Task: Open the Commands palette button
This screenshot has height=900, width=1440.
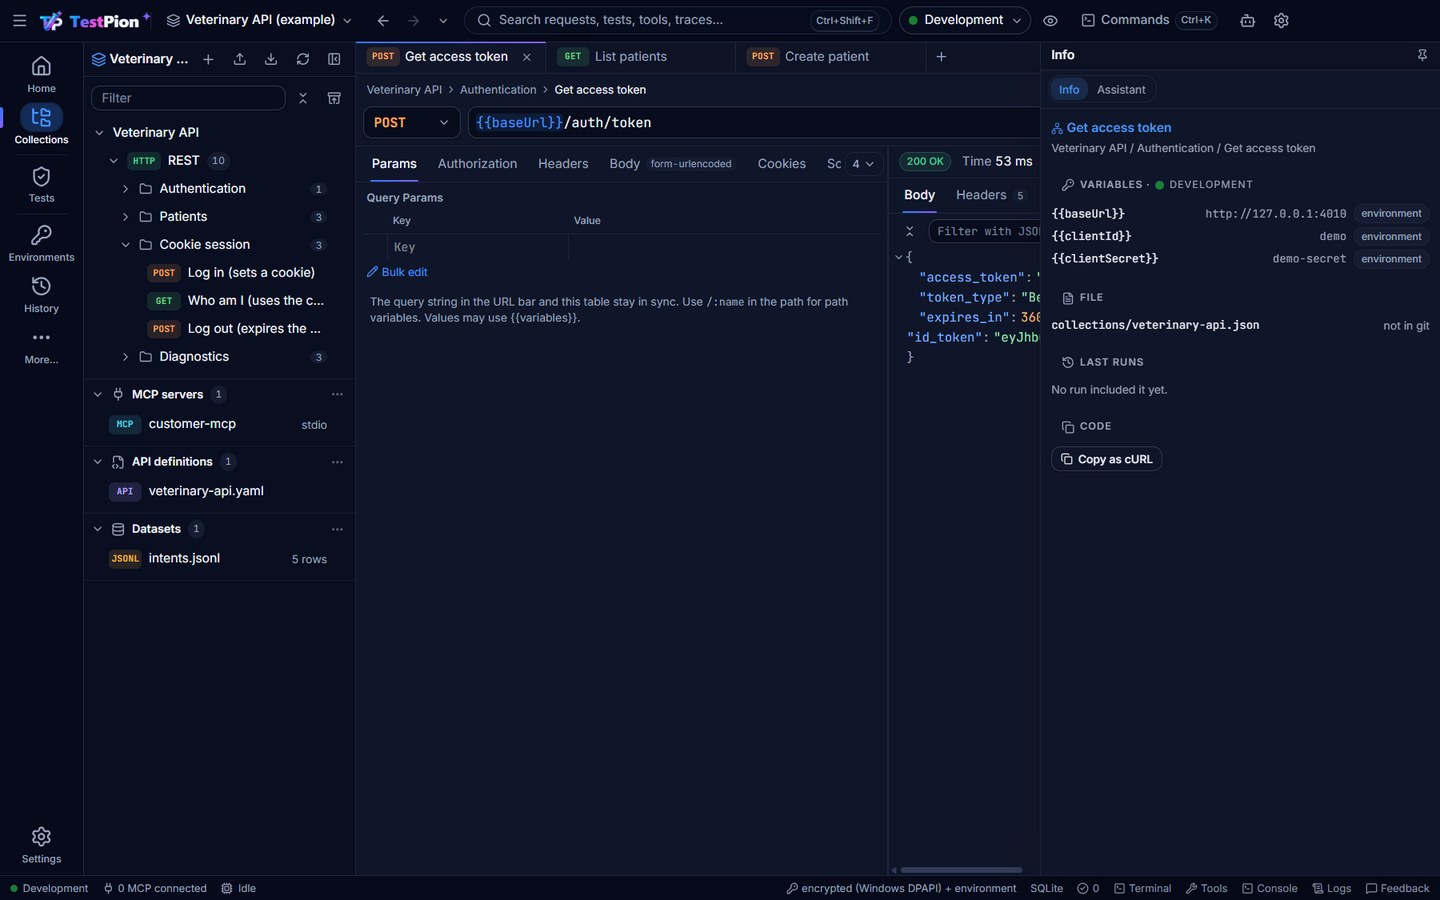Action: [1149, 20]
